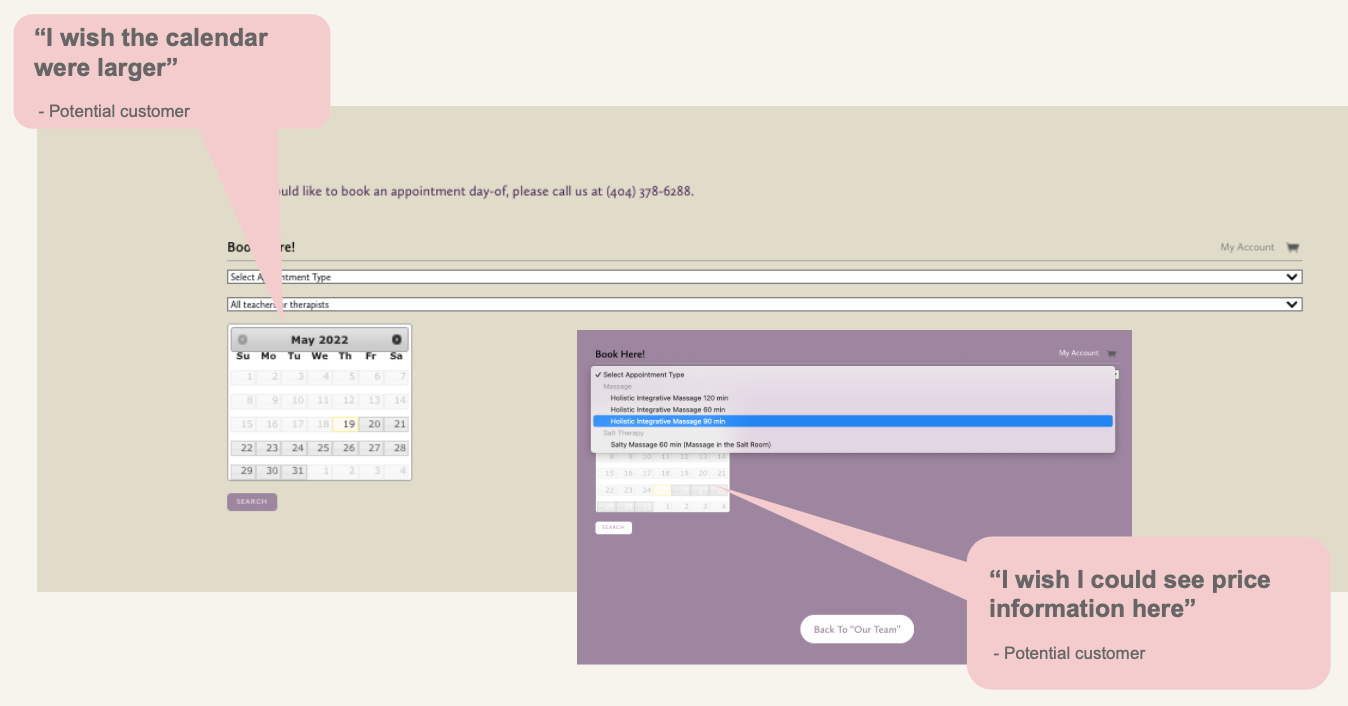Click the phone number (404) 378-6288

(648, 191)
